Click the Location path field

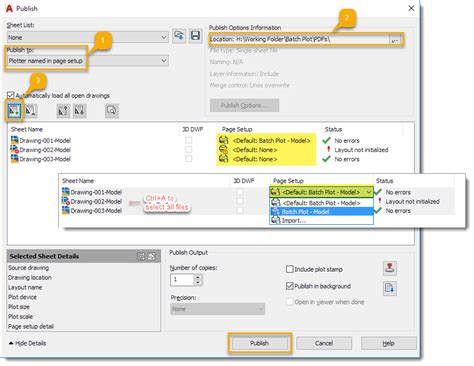point(299,40)
